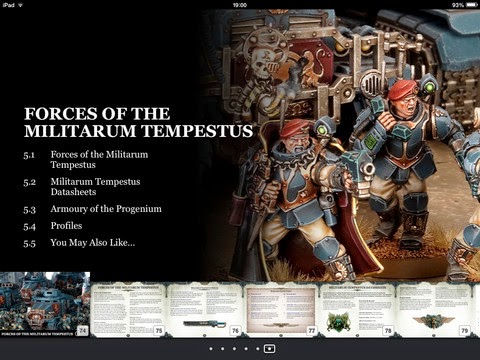Select the third chapter dot indicator

point(234,349)
